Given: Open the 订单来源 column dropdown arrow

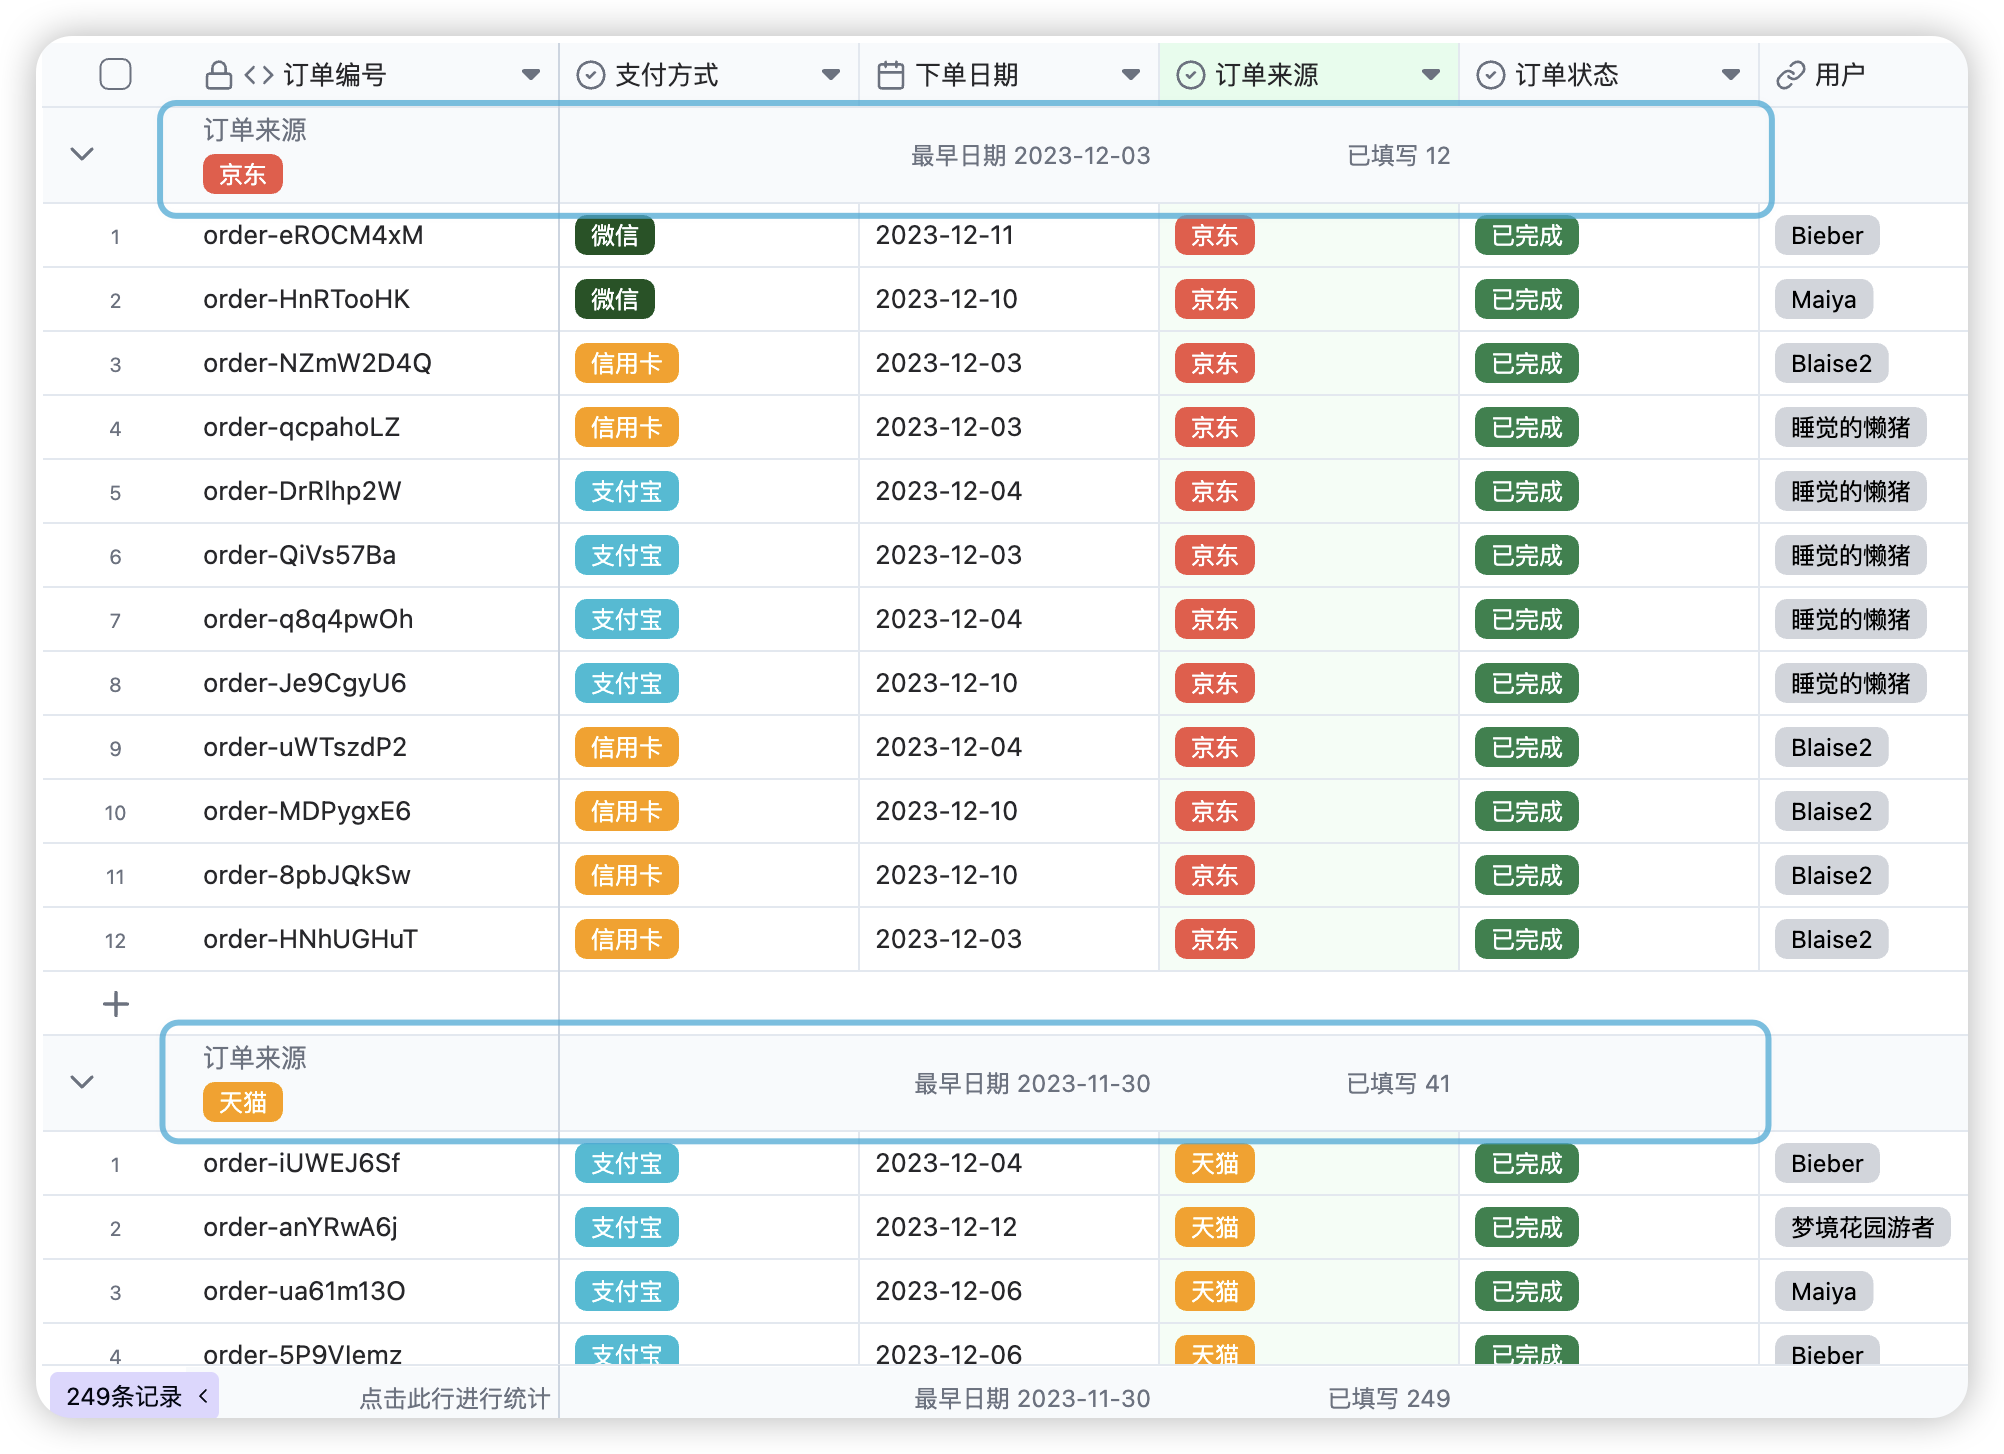Looking at the screenshot, I should point(1431,75).
